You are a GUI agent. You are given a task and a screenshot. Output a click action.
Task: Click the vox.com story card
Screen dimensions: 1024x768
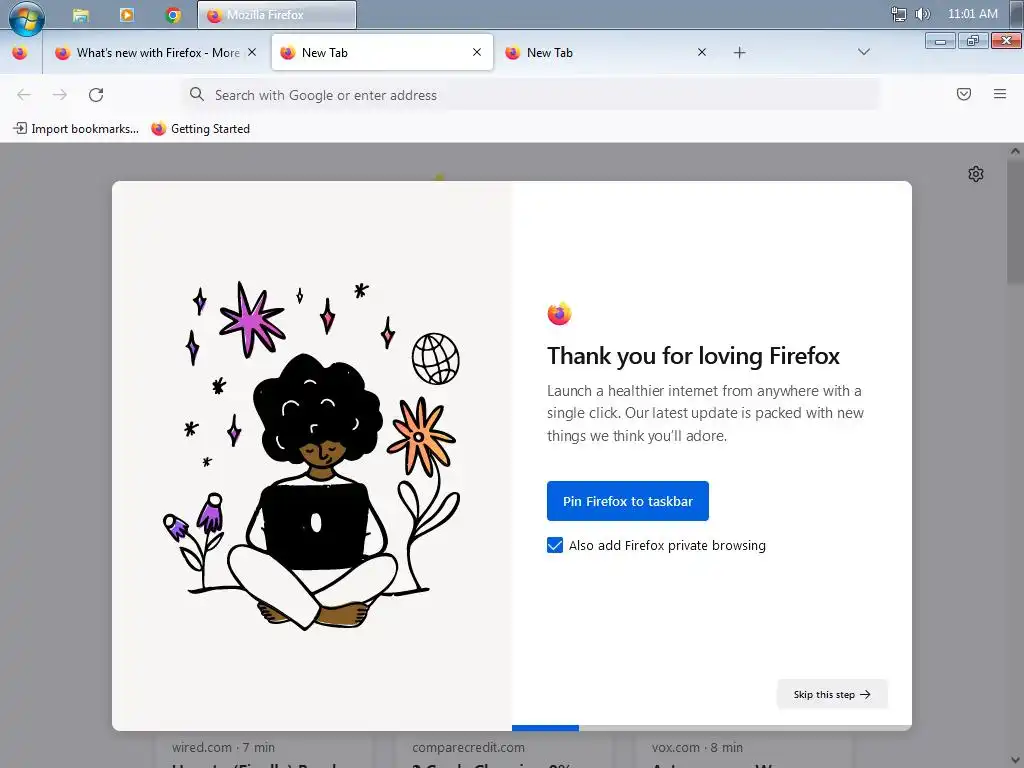[744, 750]
